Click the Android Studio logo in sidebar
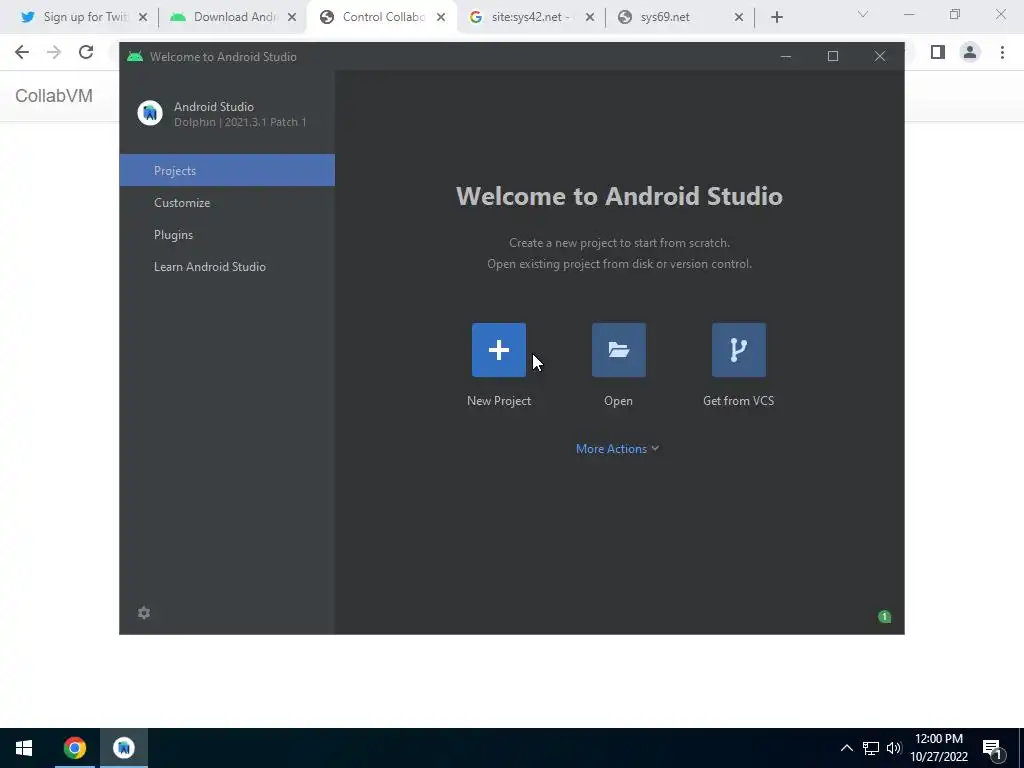 point(150,113)
